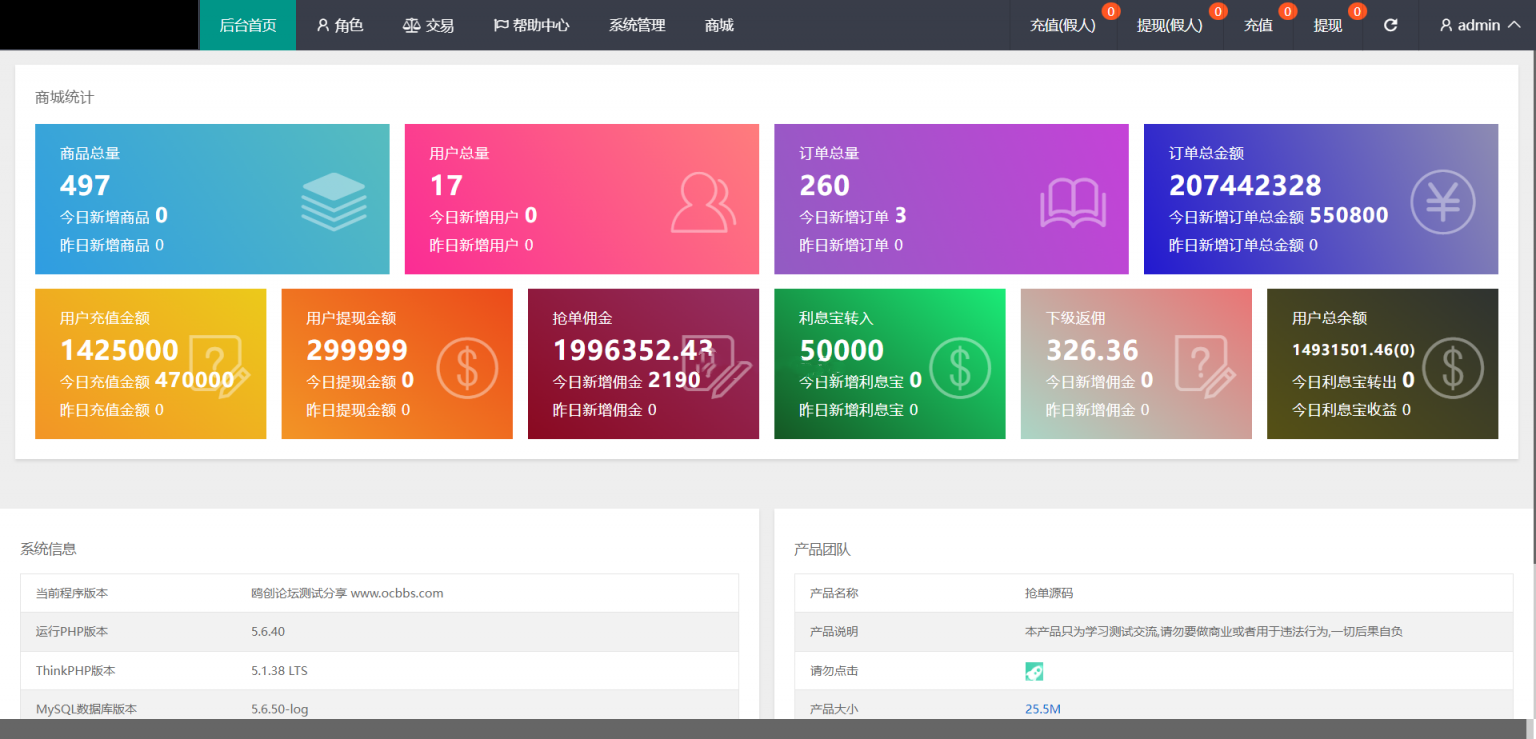This screenshot has height=739, width=1536.
Task: Click the edit note icon on 用户充值金额 card
Action: point(218,366)
